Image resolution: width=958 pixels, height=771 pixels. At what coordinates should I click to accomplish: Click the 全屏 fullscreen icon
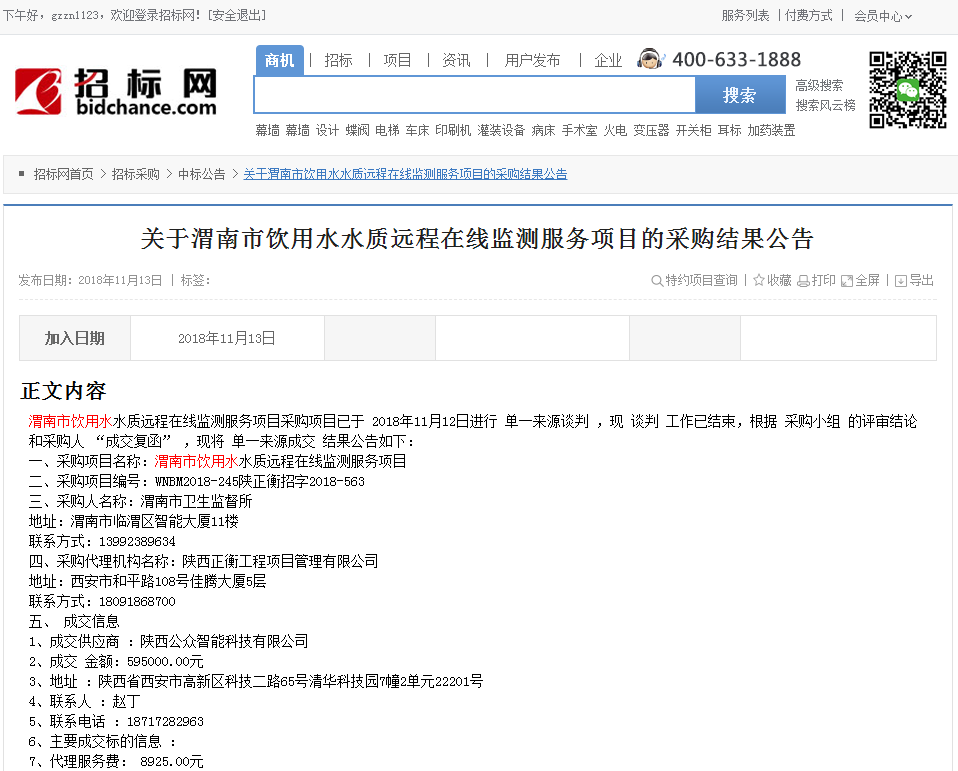coord(847,281)
